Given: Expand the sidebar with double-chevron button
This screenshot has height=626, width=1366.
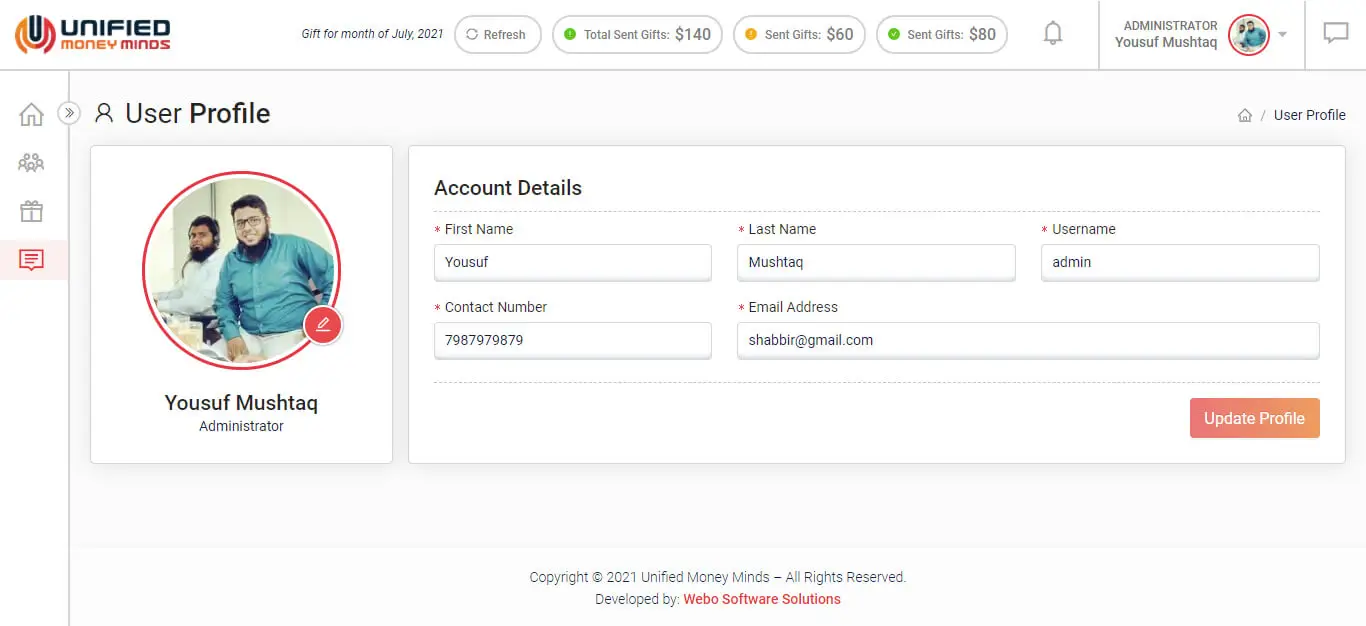Looking at the screenshot, I should pos(68,113).
